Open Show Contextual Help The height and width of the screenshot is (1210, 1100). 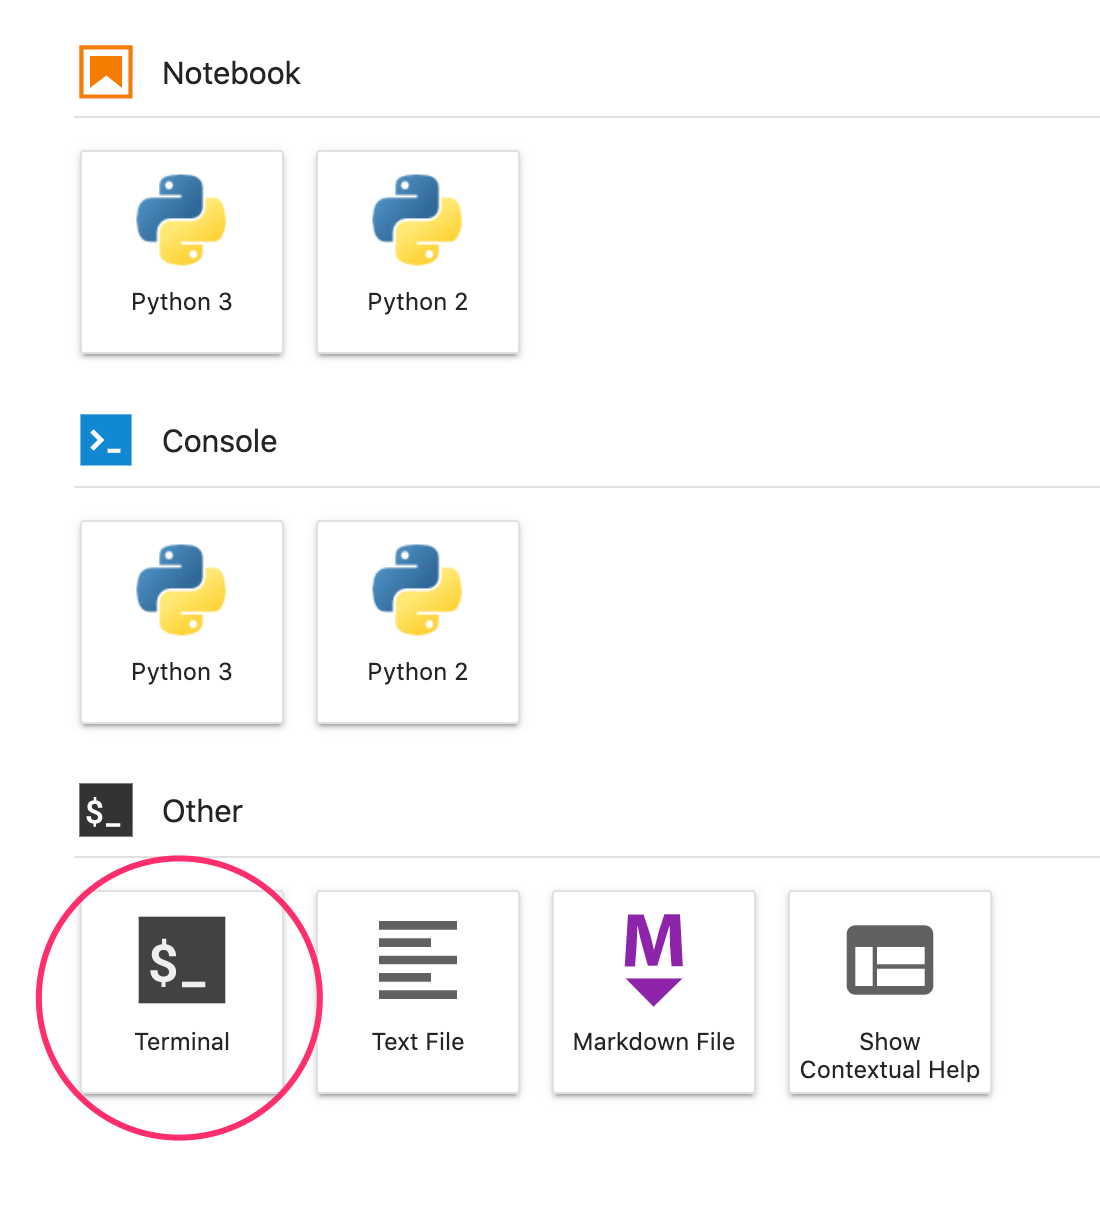click(889, 992)
